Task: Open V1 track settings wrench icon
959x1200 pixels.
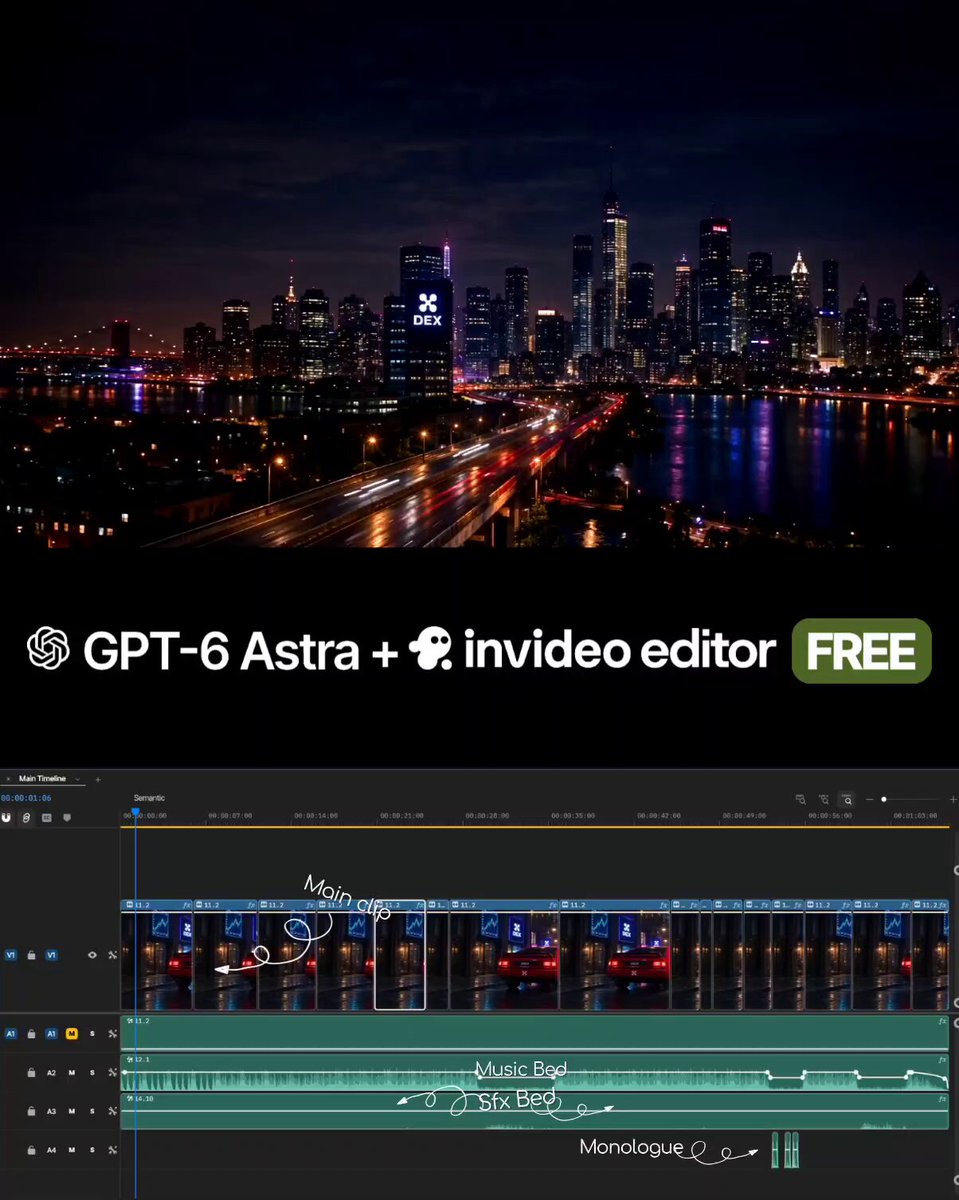Action: 112,955
